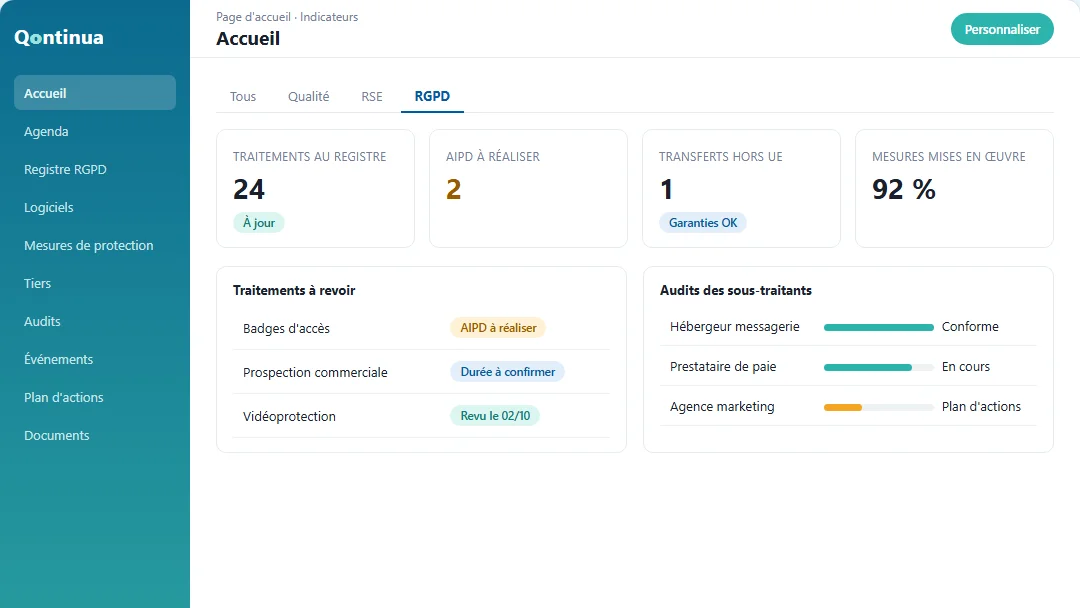Click the Conforme status label

coord(970,326)
